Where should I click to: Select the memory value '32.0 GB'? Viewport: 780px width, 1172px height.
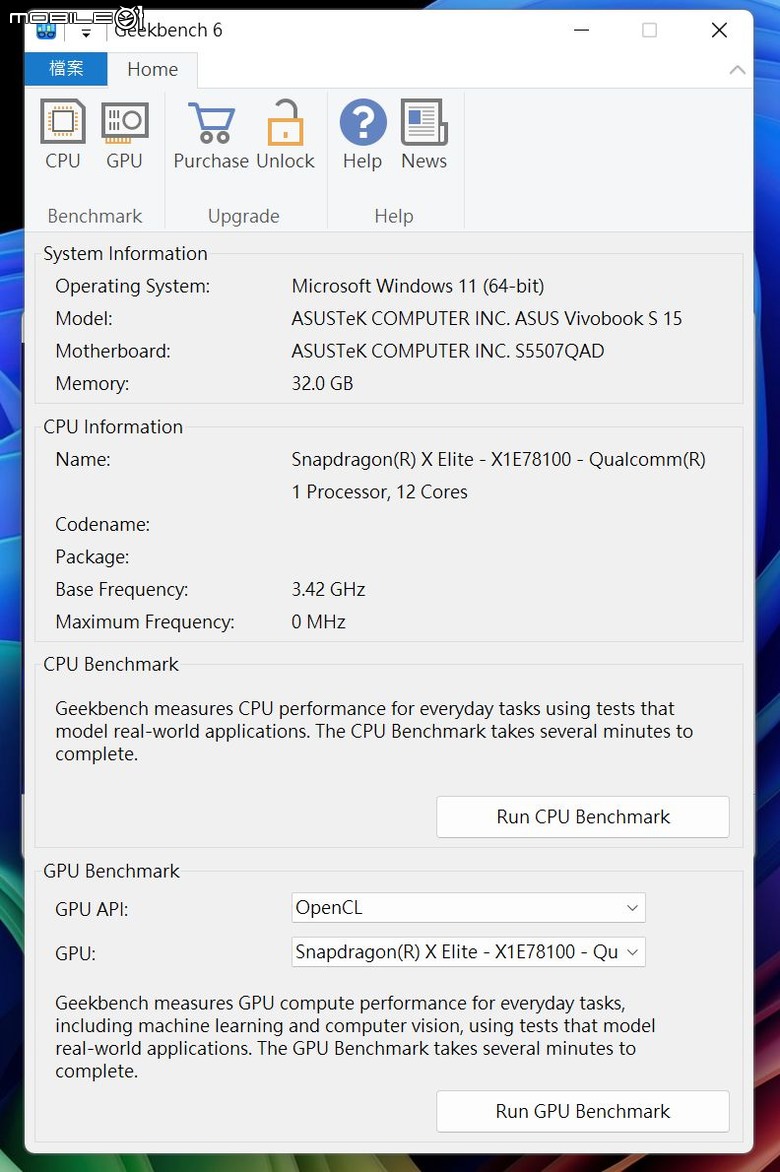(x=322, y=383)
